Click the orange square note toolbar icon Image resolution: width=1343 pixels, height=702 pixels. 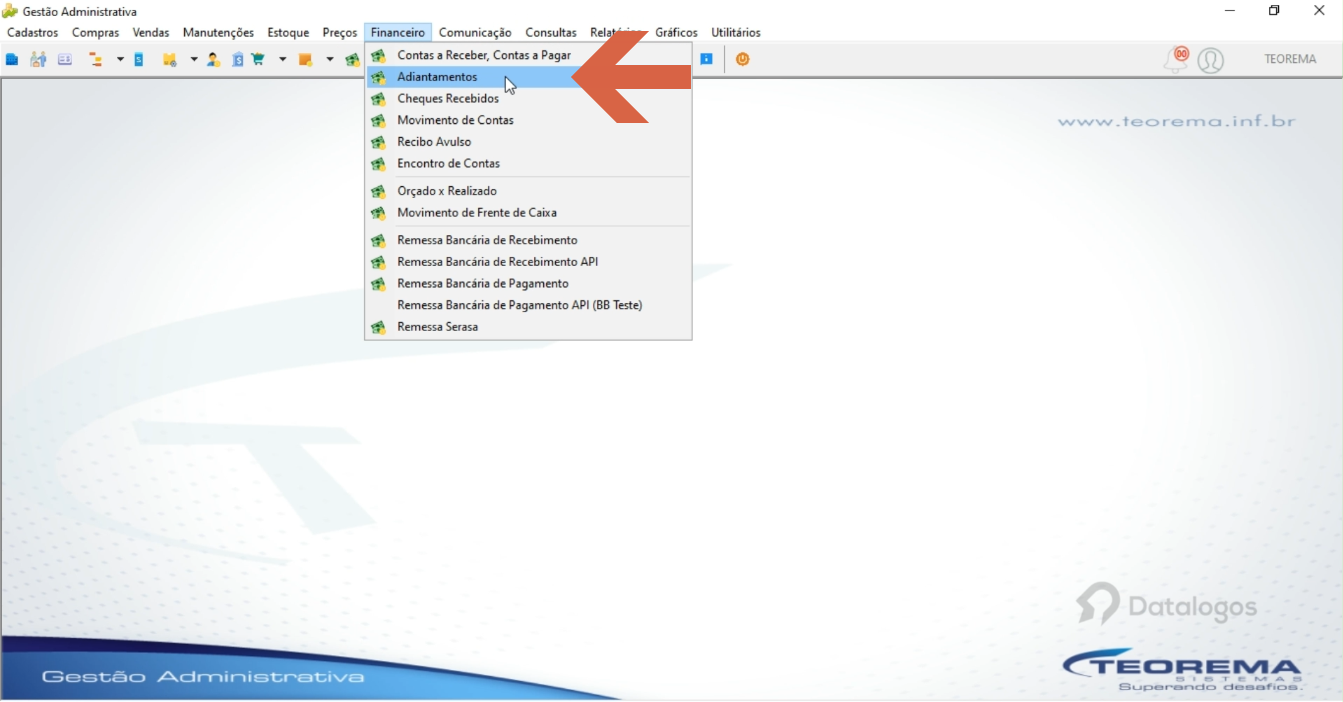305,59
